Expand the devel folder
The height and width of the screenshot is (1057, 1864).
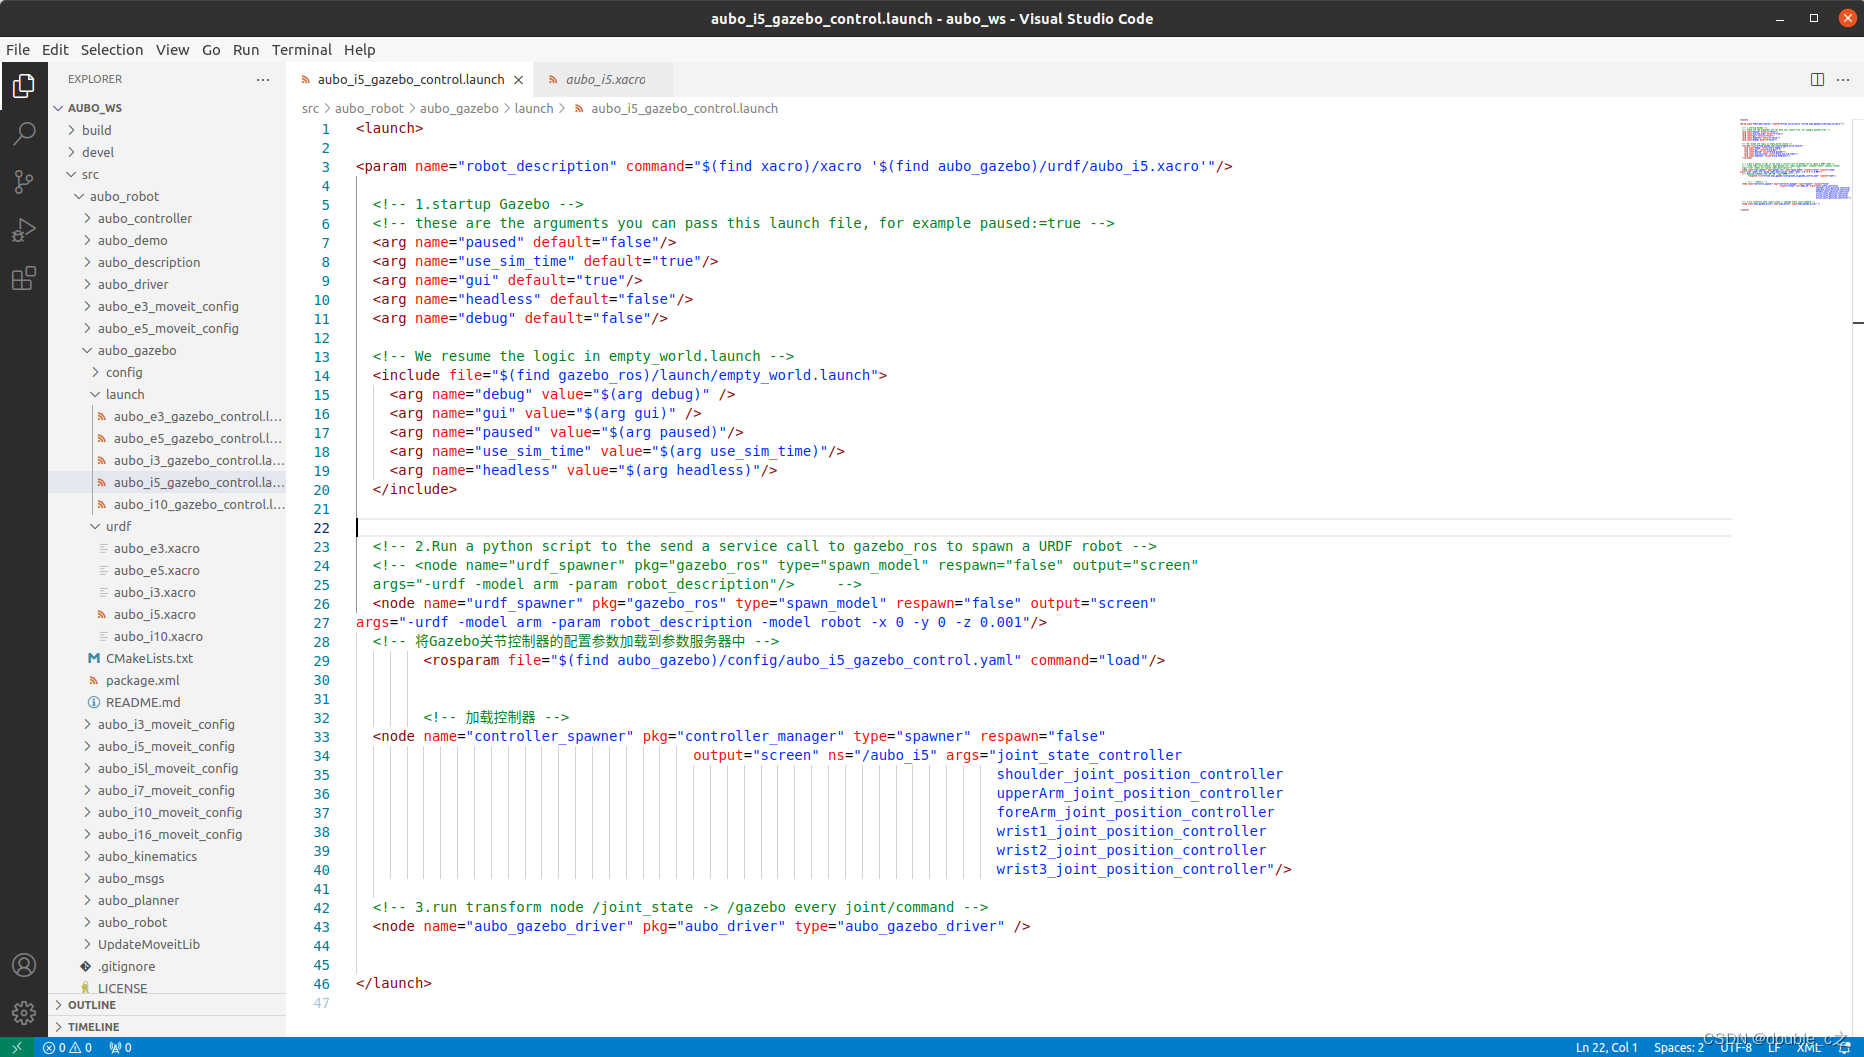(x=167, y=152)
